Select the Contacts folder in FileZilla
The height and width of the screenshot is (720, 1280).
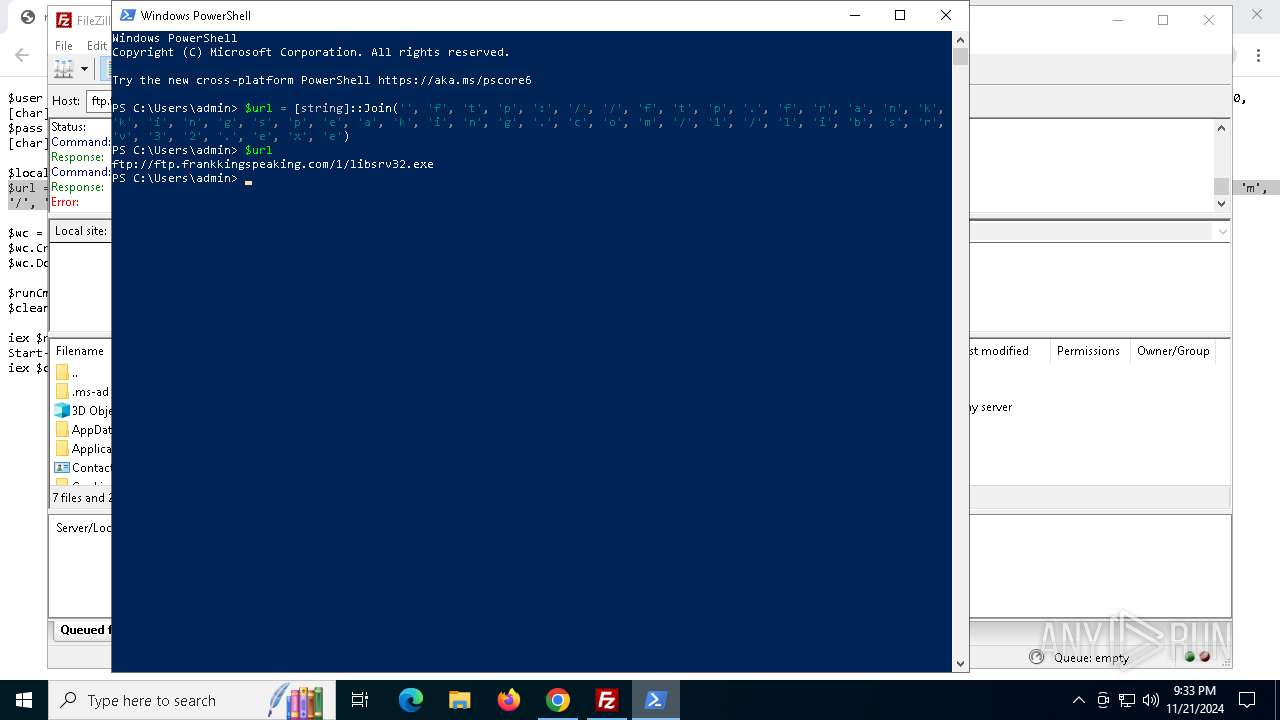(x=82, y=467)
